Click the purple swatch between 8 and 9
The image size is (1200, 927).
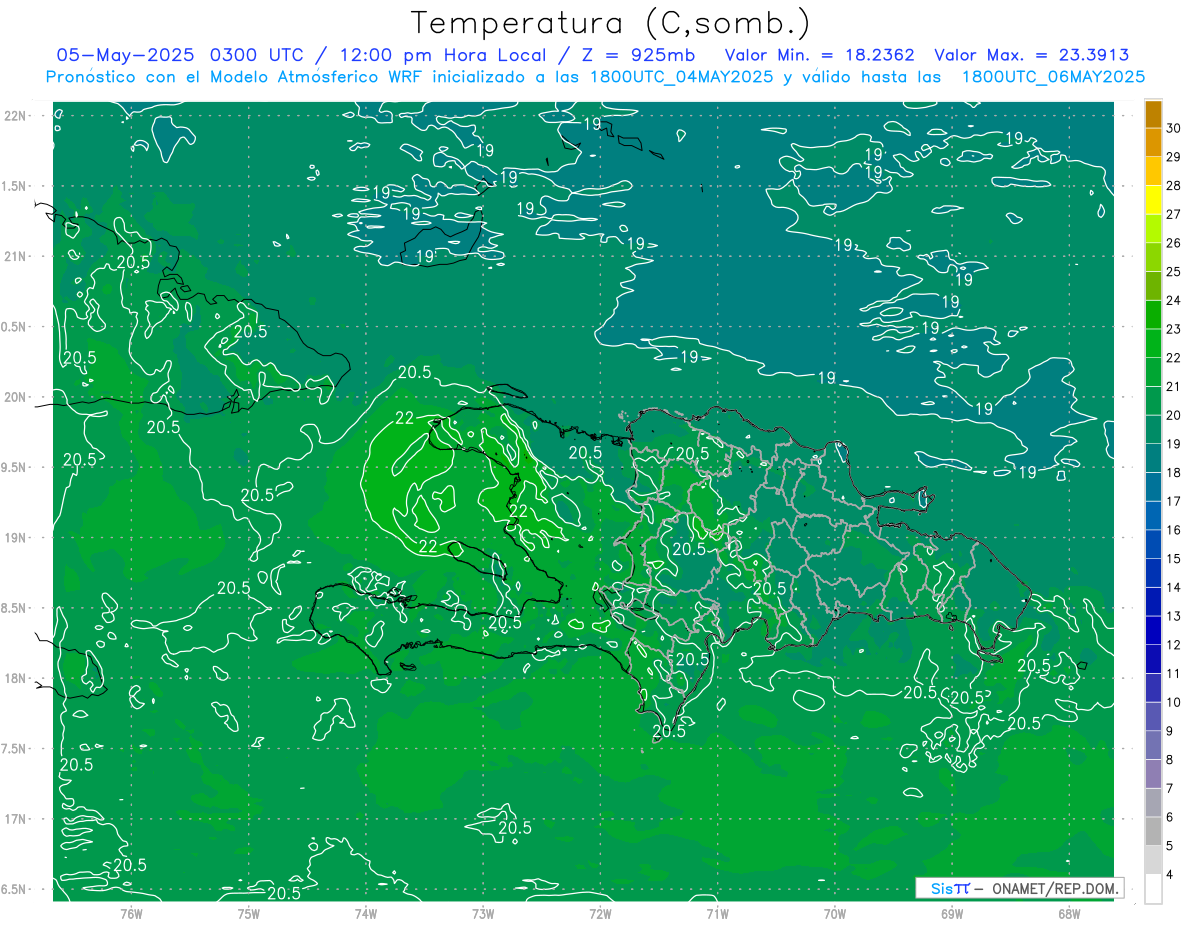[1153, 745]
